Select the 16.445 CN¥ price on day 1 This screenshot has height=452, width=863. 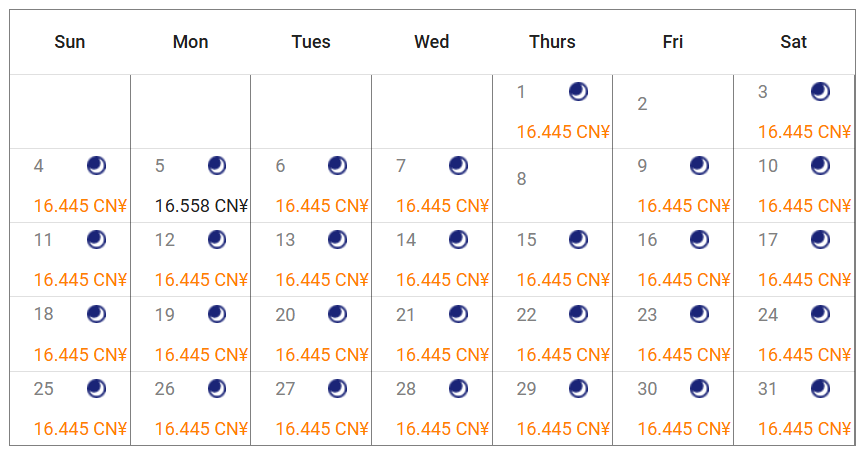coord(563,132)
